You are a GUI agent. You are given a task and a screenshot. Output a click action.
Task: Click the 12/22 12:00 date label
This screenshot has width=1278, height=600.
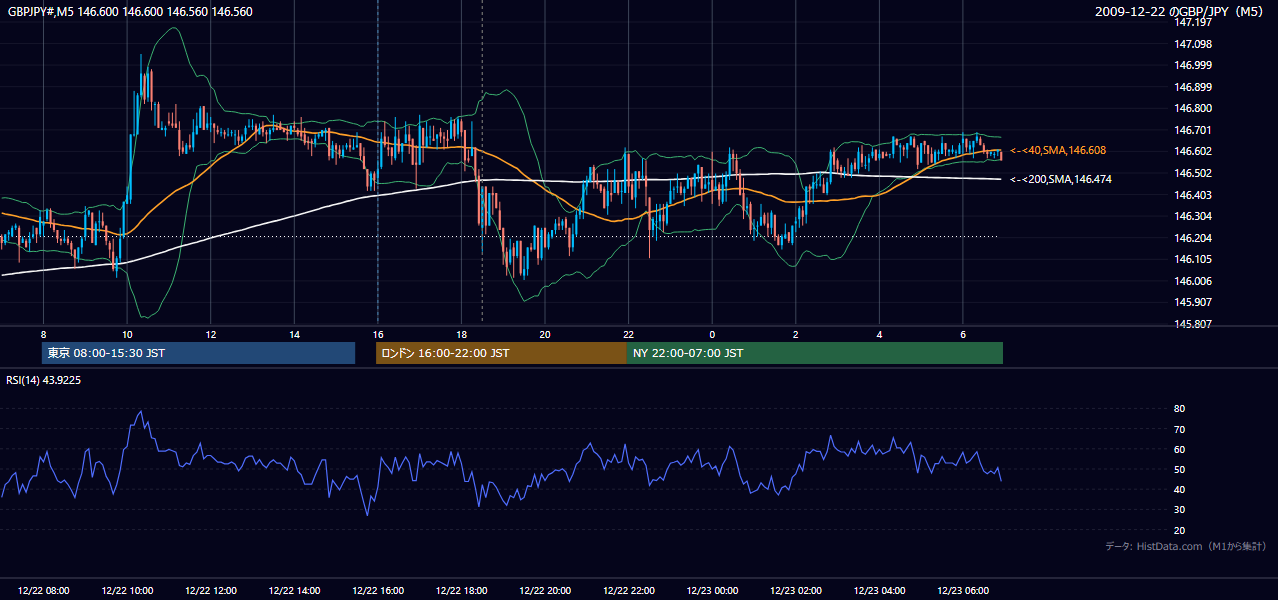[211, 591]
